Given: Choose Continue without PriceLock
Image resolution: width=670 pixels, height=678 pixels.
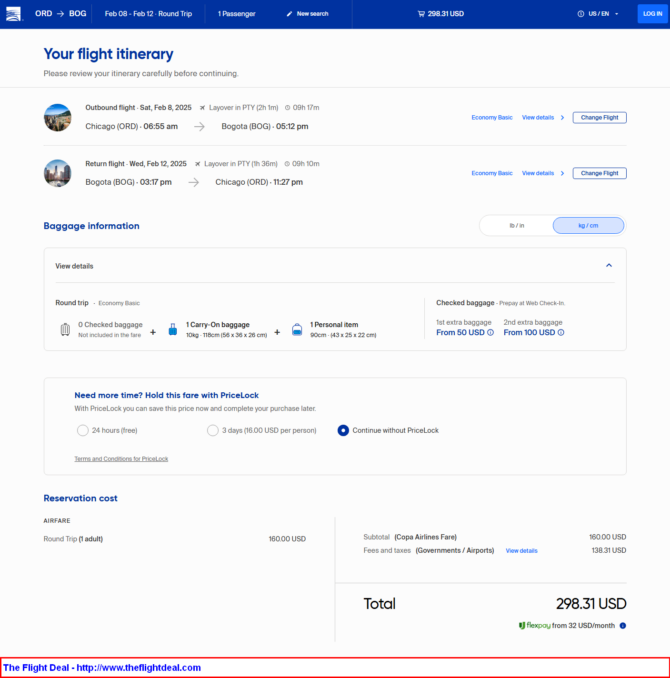Looking at the screenshot, I should [x=343, y=430].
